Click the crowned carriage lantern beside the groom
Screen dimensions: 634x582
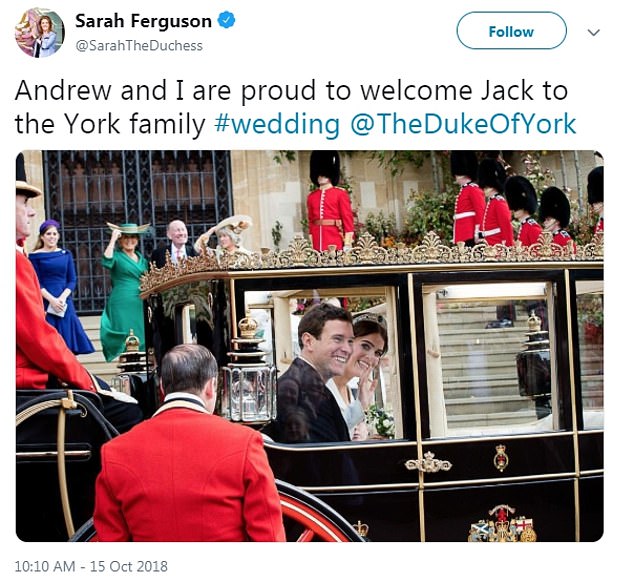tap(248, 370)
